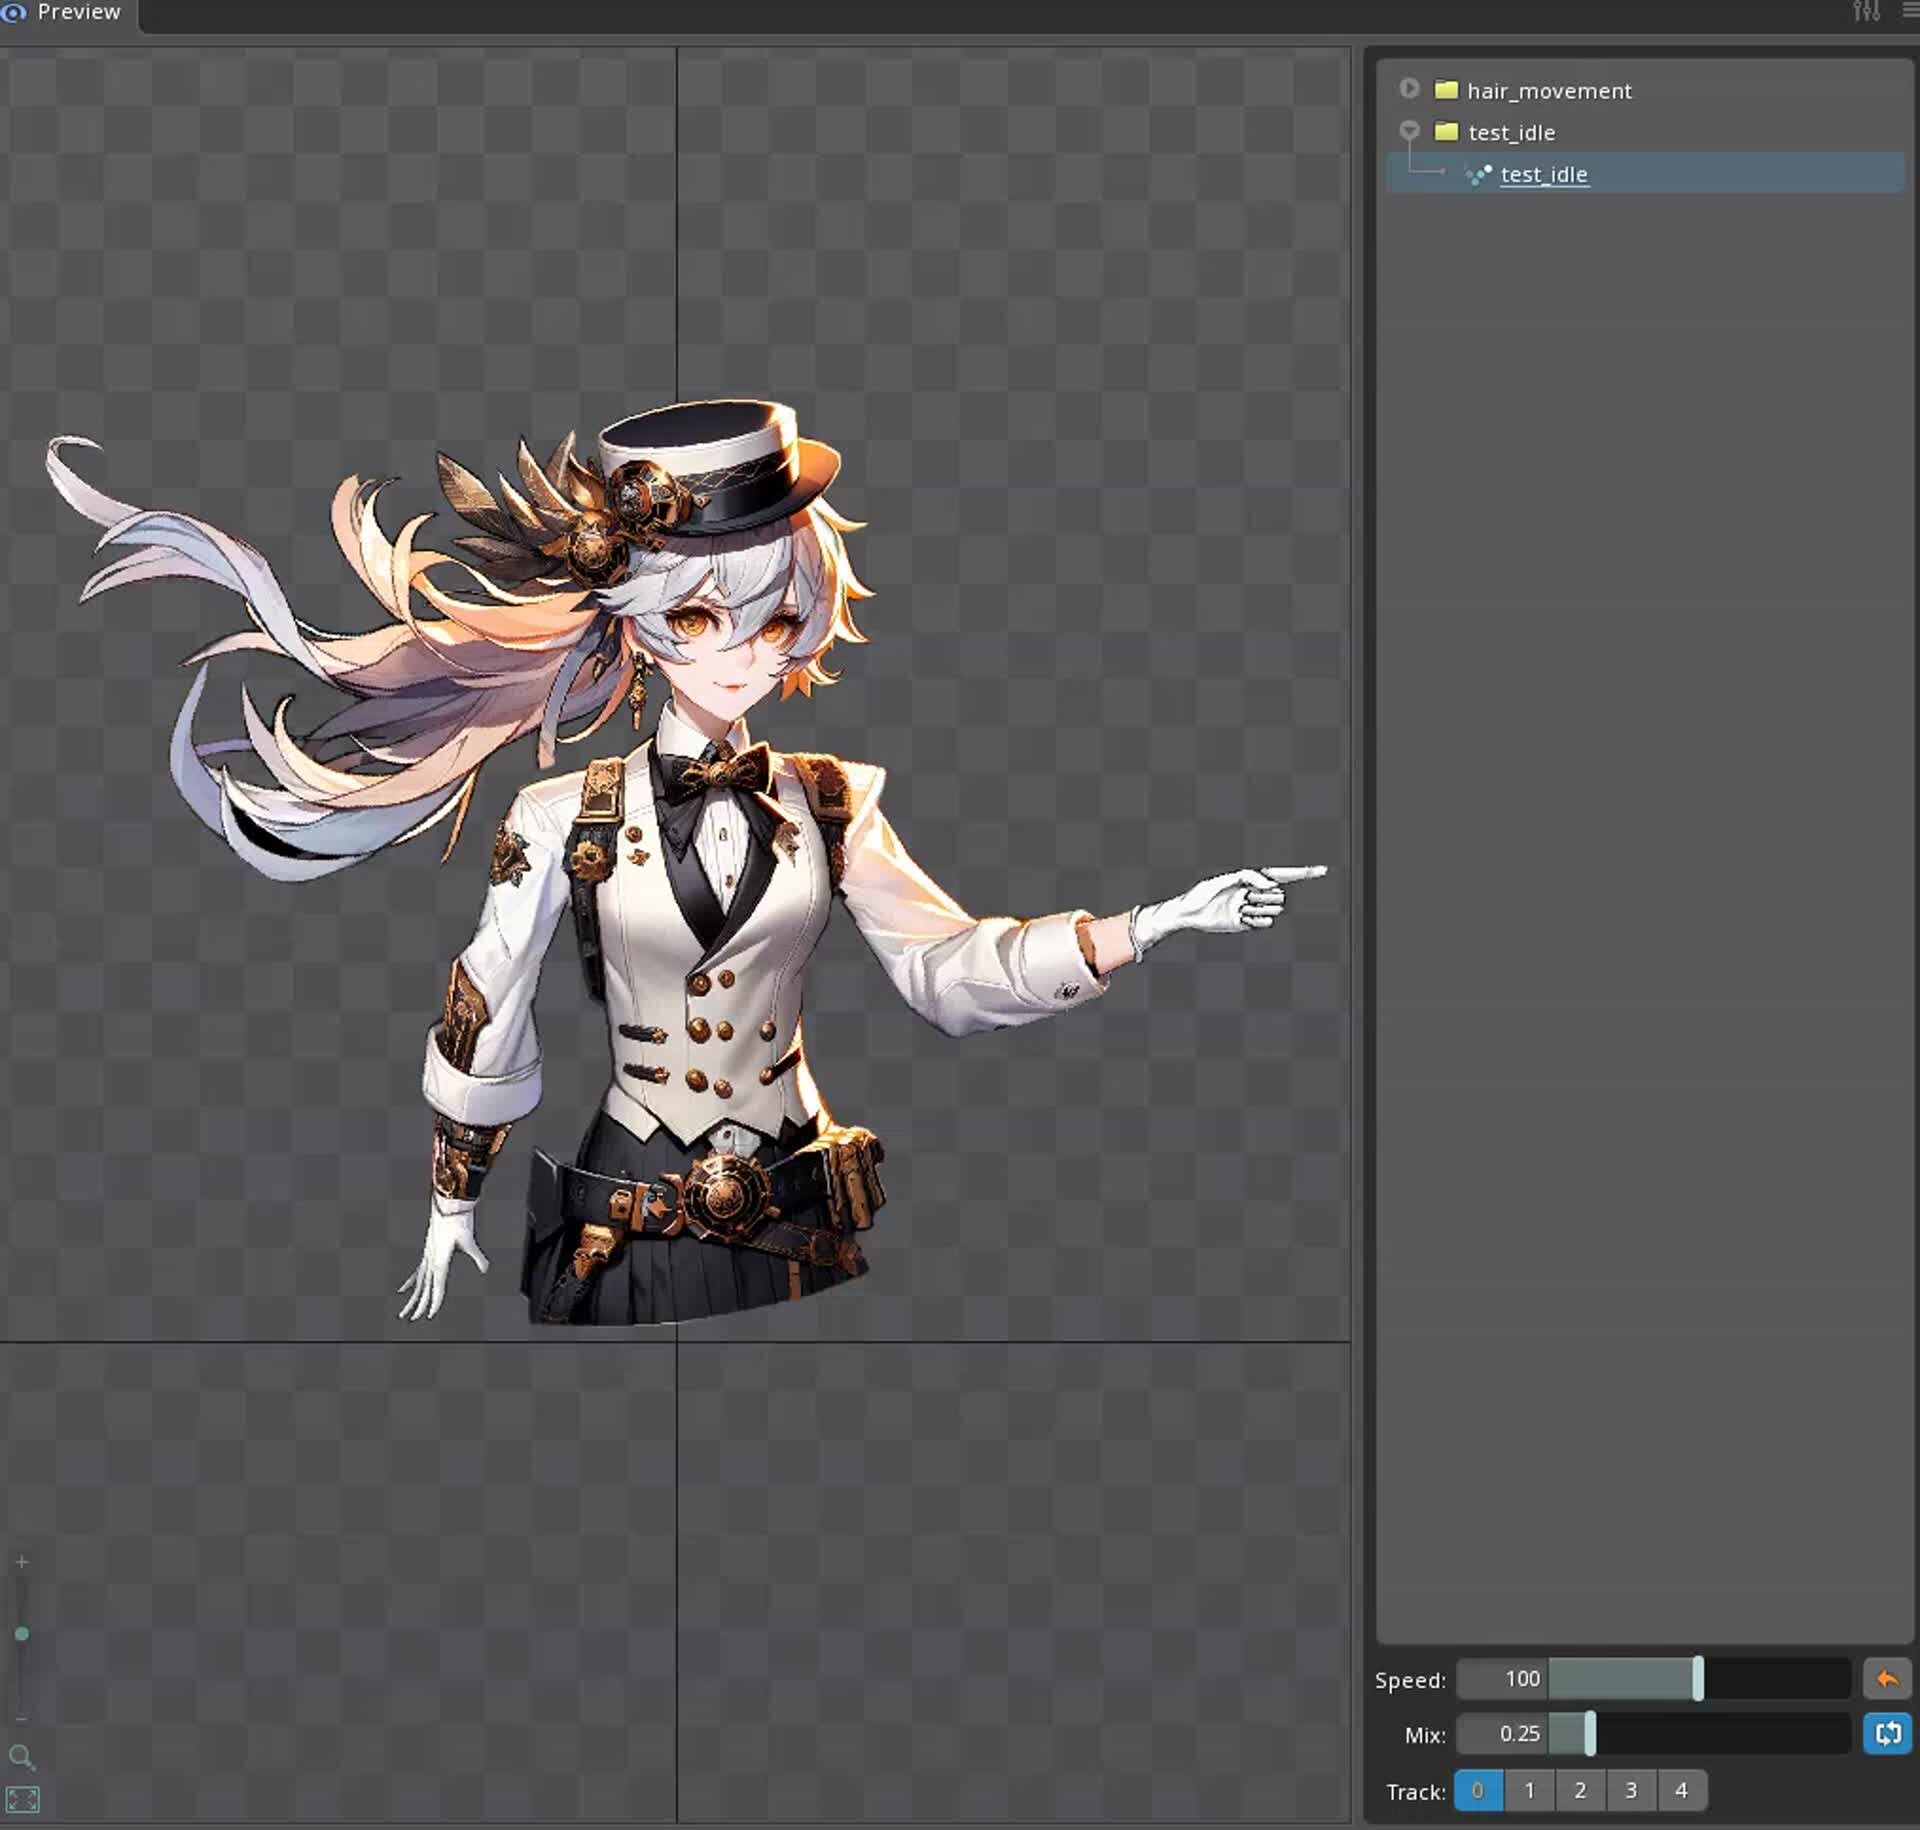Click the orange reset arrow next to Speed

click(1888, 1679)
